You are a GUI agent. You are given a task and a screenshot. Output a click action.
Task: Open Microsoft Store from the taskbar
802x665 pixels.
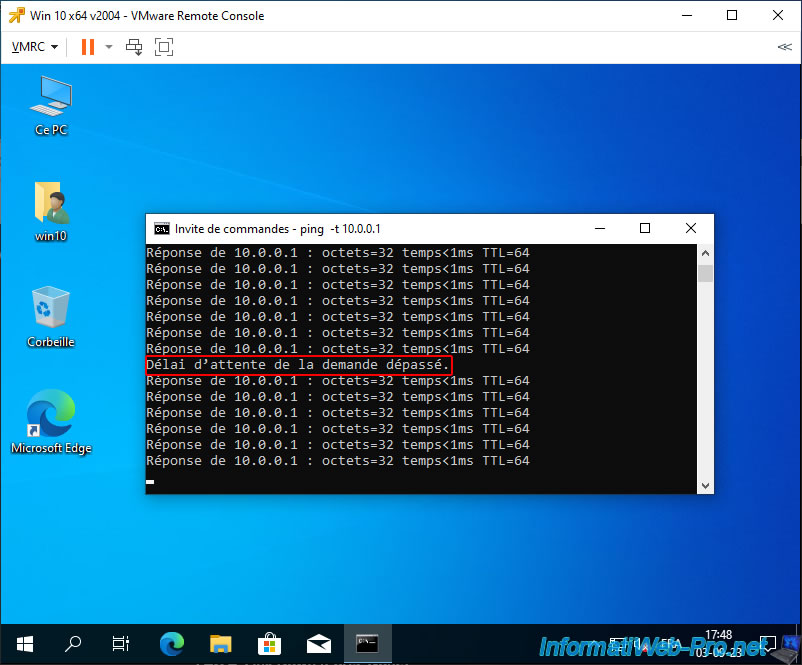[x=269, y=643]
